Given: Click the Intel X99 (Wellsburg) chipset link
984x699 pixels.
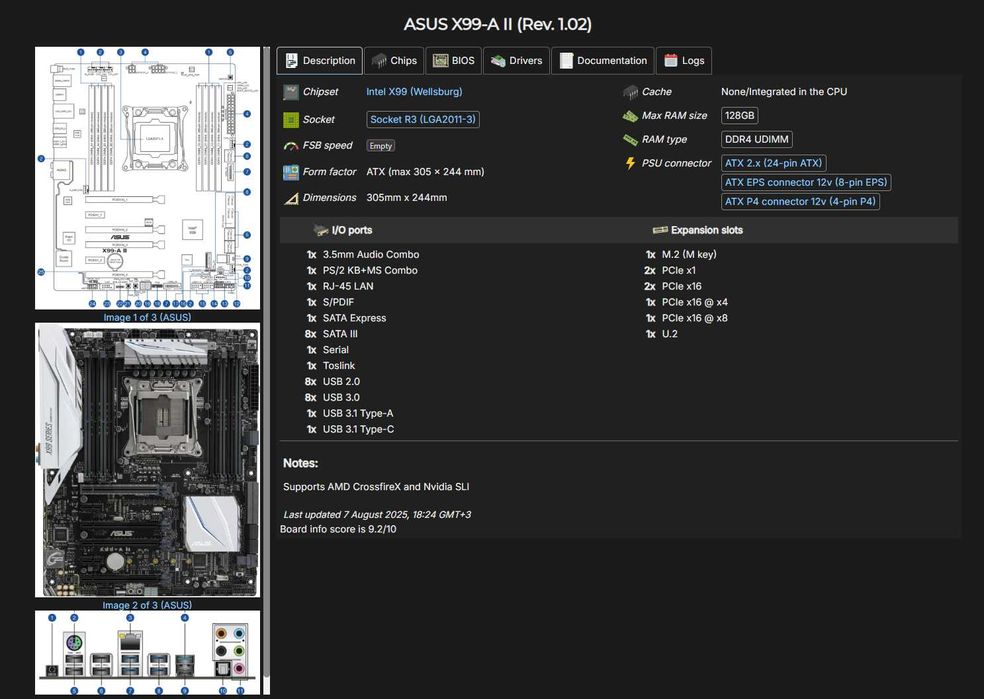Looking at the screenshot, I should coord(414,92).
